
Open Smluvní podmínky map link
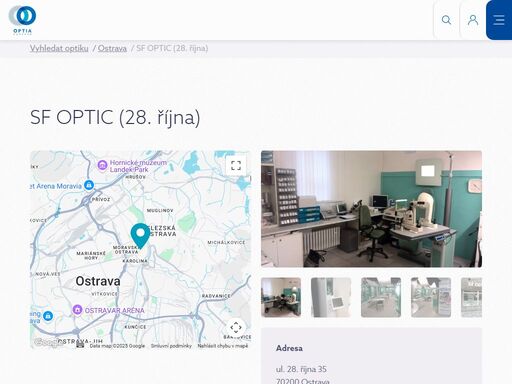pyautogui.click(x=171, y=346)
